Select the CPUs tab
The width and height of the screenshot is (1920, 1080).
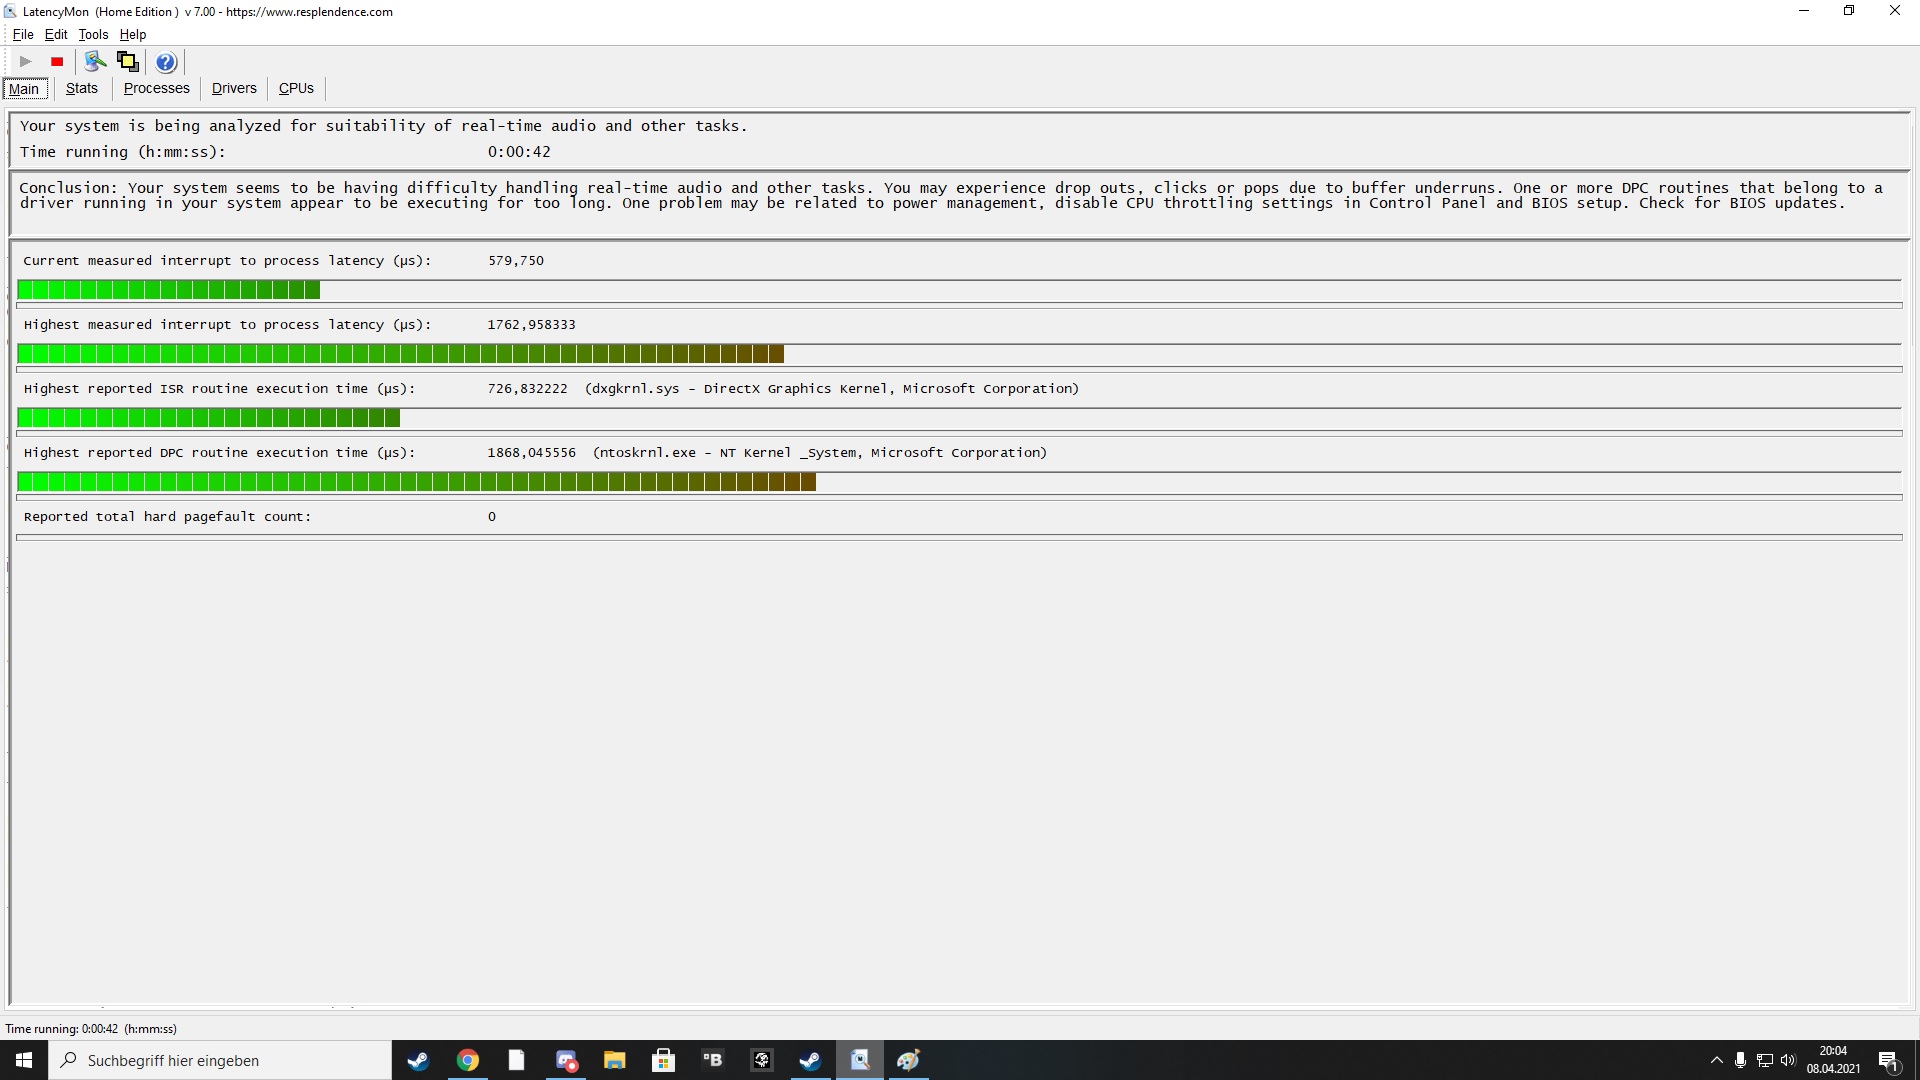[296, 88]
